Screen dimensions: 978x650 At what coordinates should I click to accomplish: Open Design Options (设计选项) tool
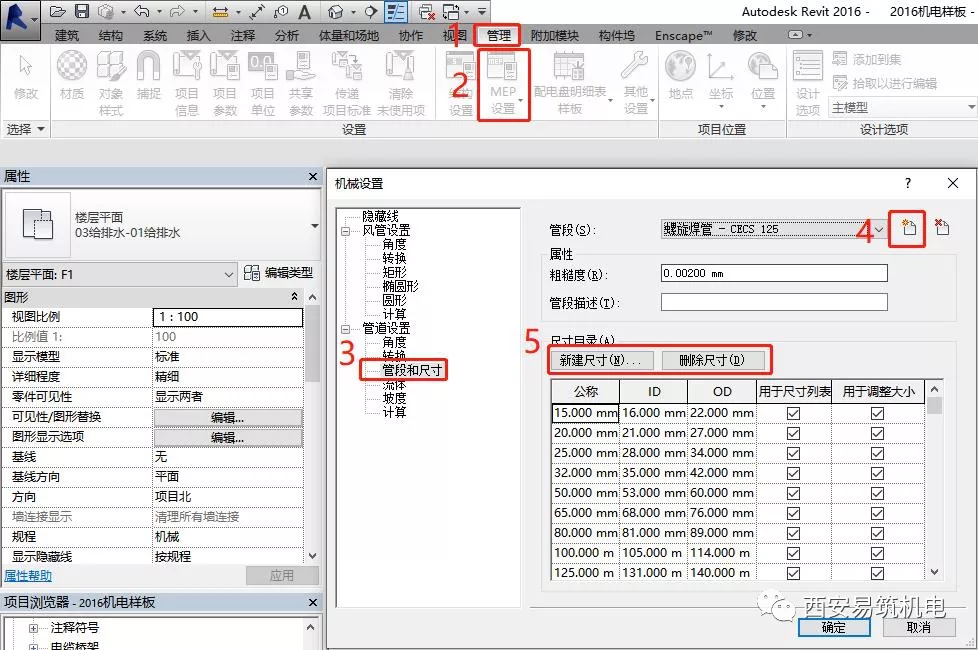pyautogui.click(x=808, y=84)
